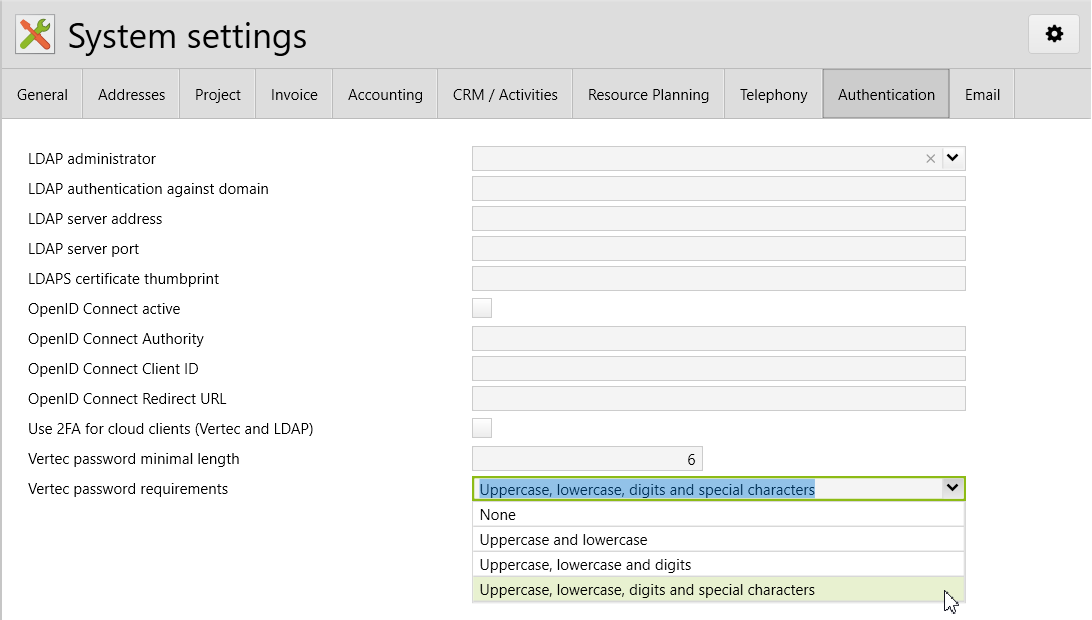Click the LDAPS certificate thumbprint field
Viewport: 1092px width, 620px height.
coord(717,278)
